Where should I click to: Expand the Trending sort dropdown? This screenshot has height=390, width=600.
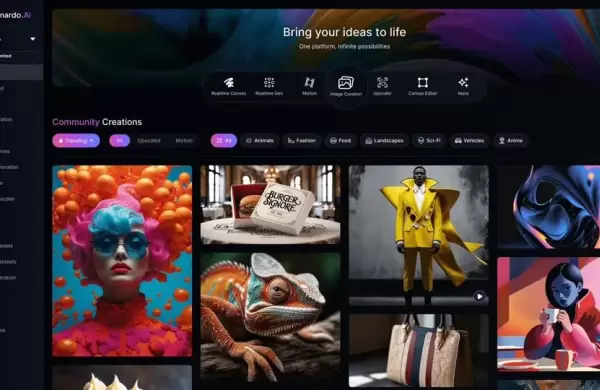tap(76, 140)
